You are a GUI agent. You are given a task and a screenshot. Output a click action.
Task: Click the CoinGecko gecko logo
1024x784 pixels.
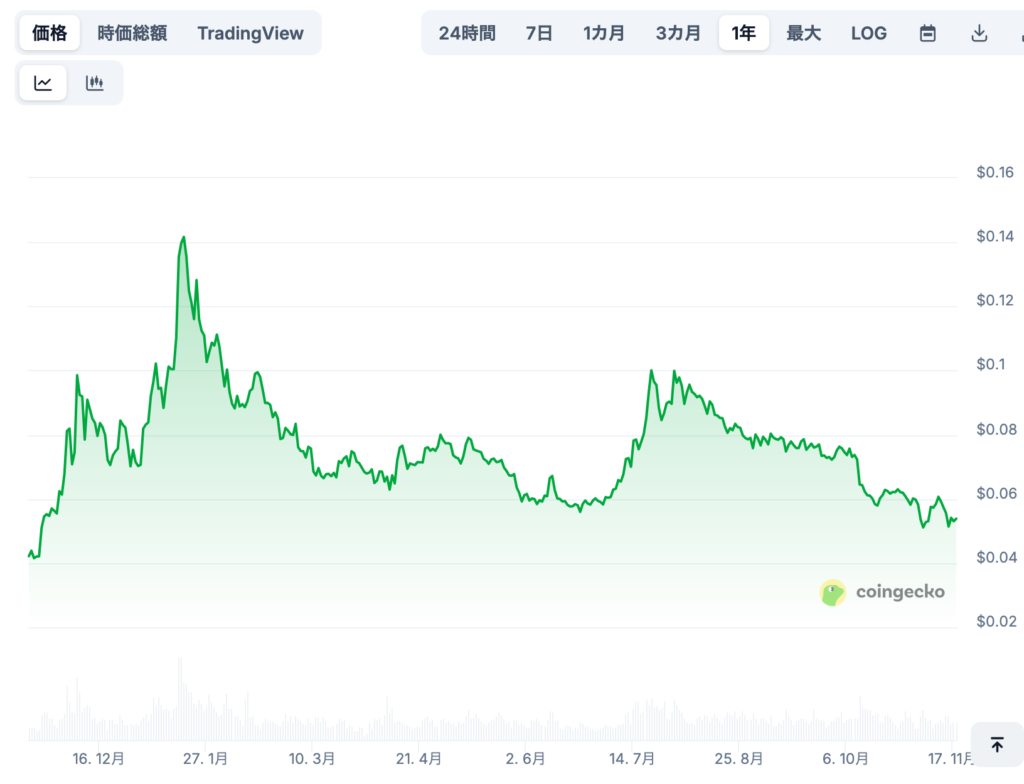[x=833, y=592]
